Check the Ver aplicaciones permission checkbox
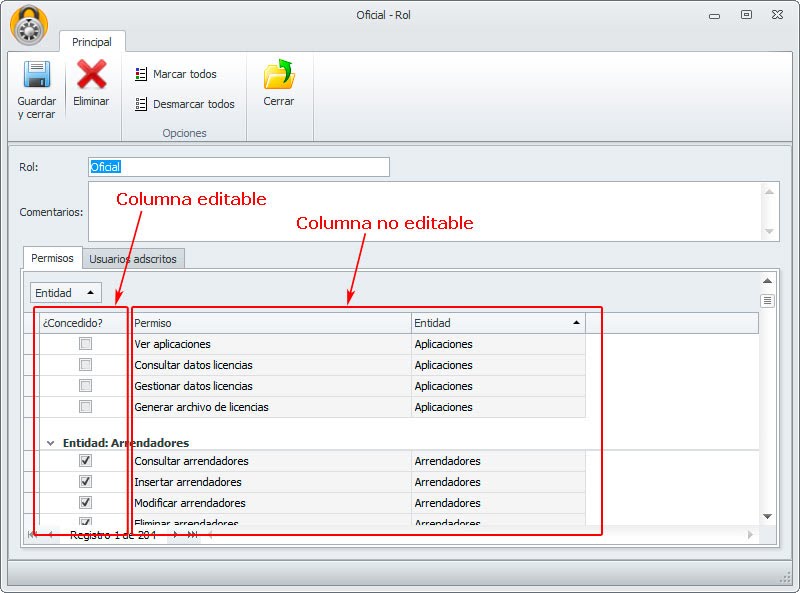The width and height of the screenshot is (800, 593). click(86, 344)
